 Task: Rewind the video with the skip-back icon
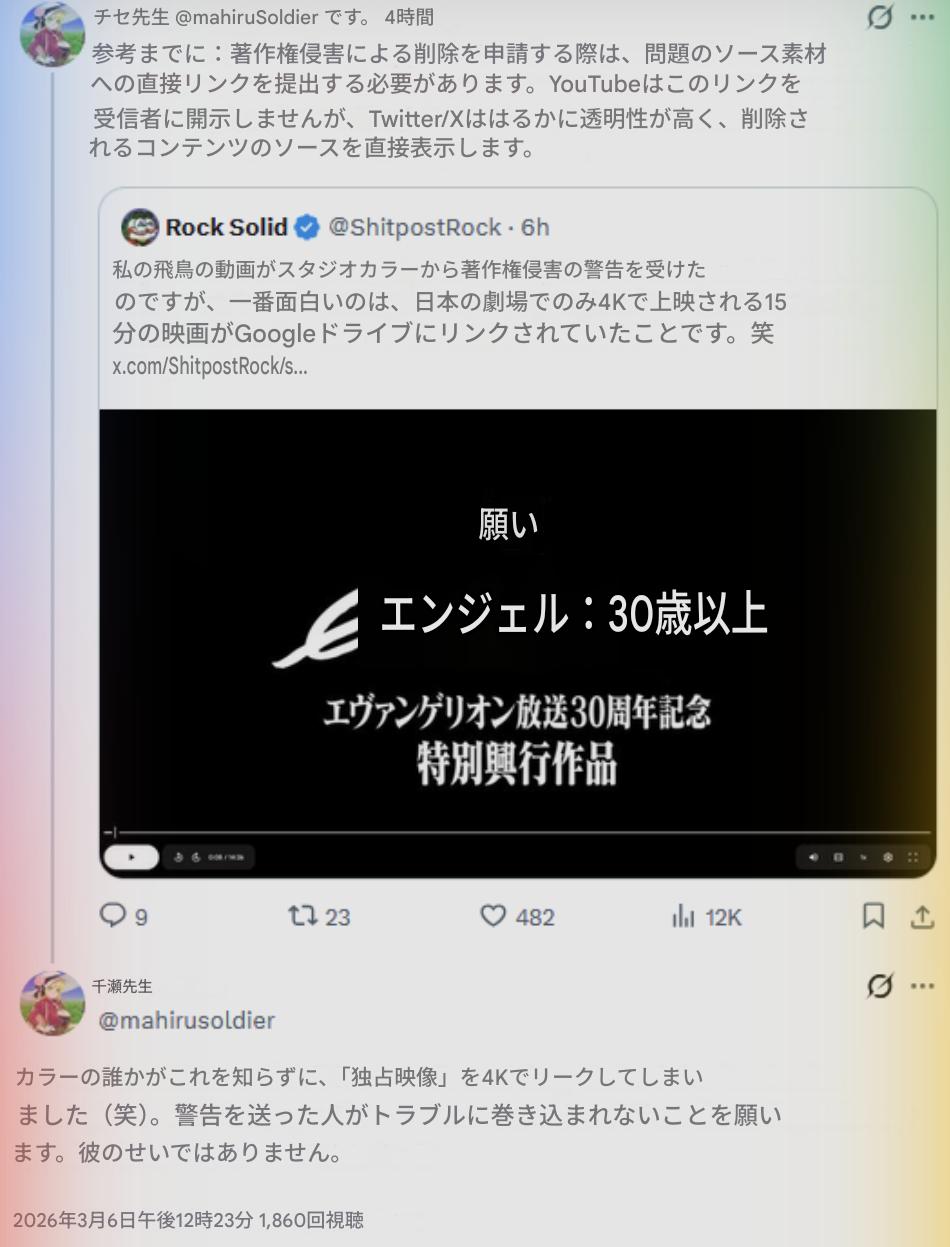[x=178, y=857]
